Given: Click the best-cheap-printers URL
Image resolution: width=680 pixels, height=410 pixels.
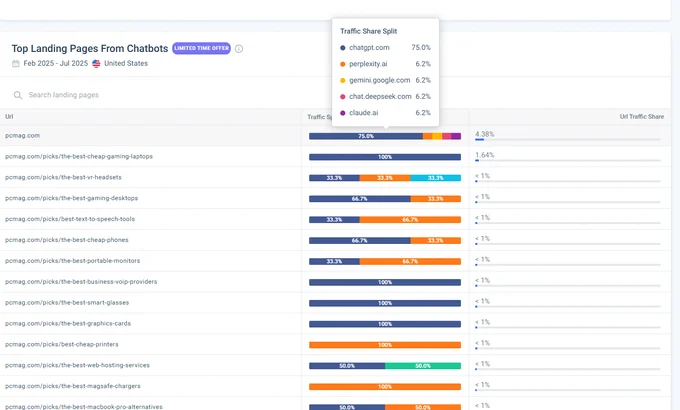Looking at the screenshot, I should coord(62,344).
